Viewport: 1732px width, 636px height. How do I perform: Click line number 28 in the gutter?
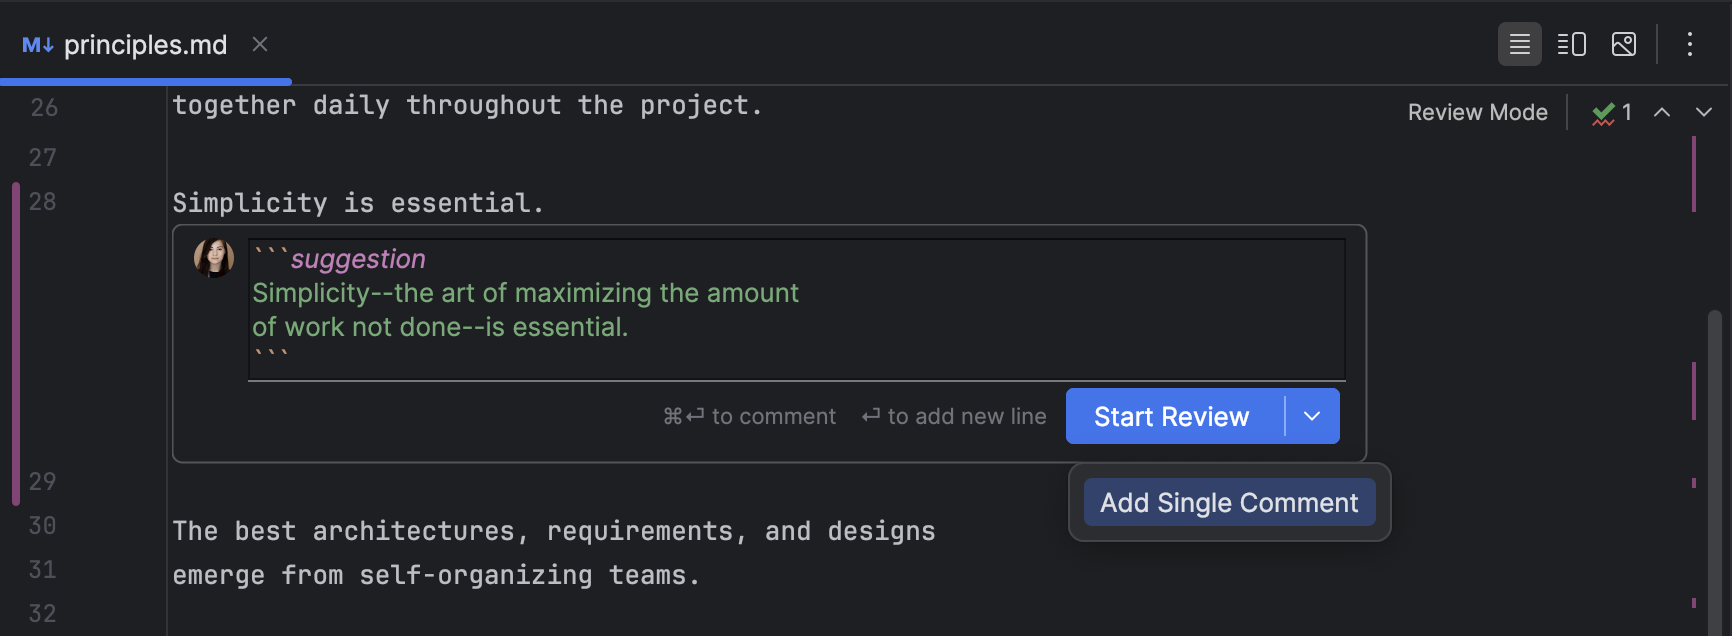pyautogui.click(x=43, y=201)
